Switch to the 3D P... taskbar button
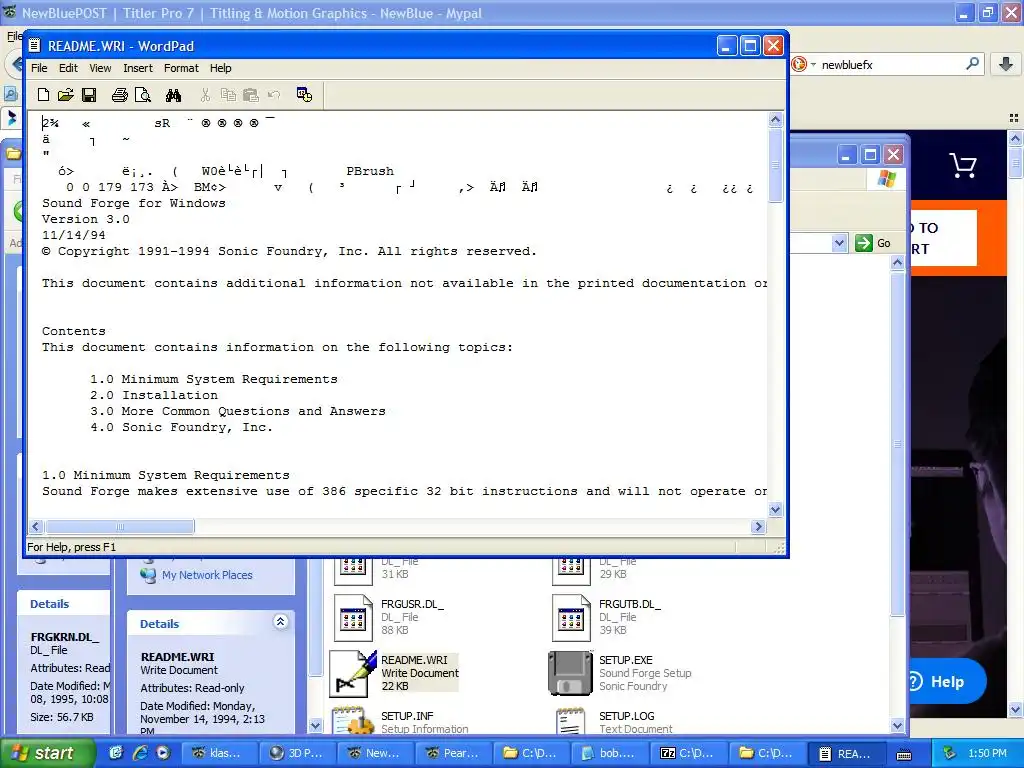The height and width of the screenshot is (768, 1024). tap(297, 753)
